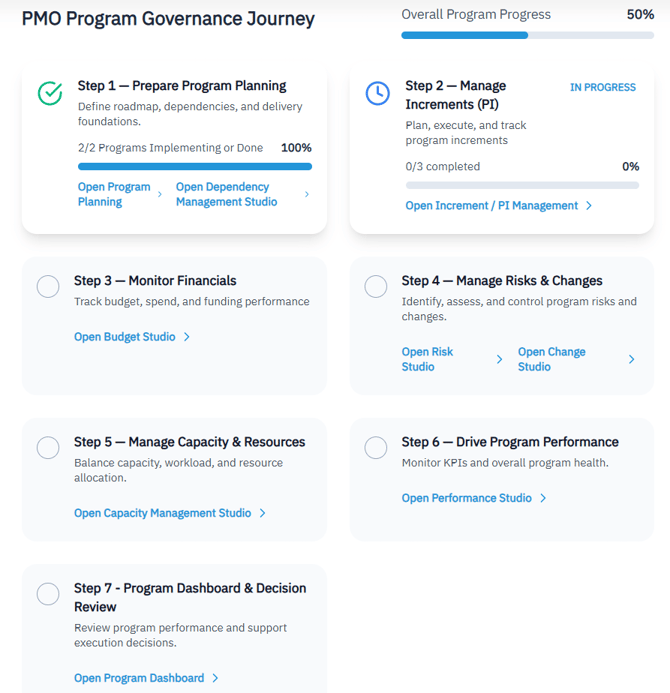Open Performance Studio link
The width and height of the screenshot is (670, 693).
467,498
